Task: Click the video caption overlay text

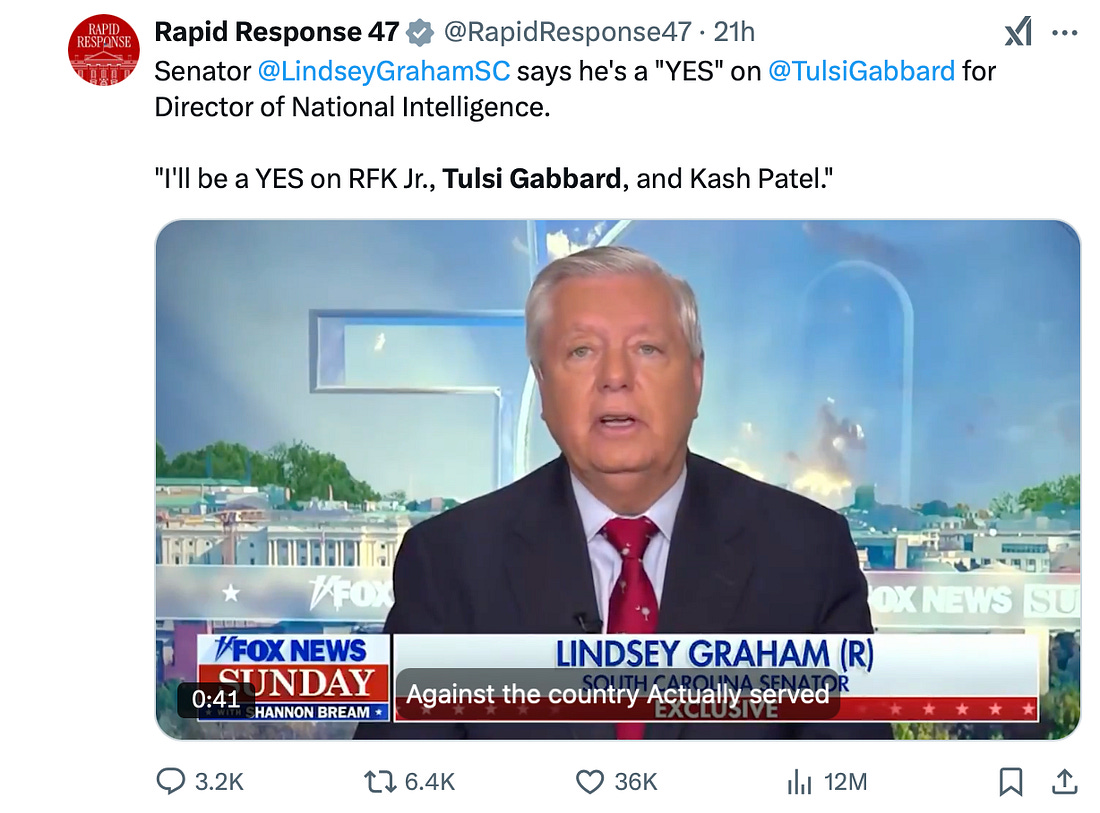Action: pyautogui.click(x=617, y=694)
